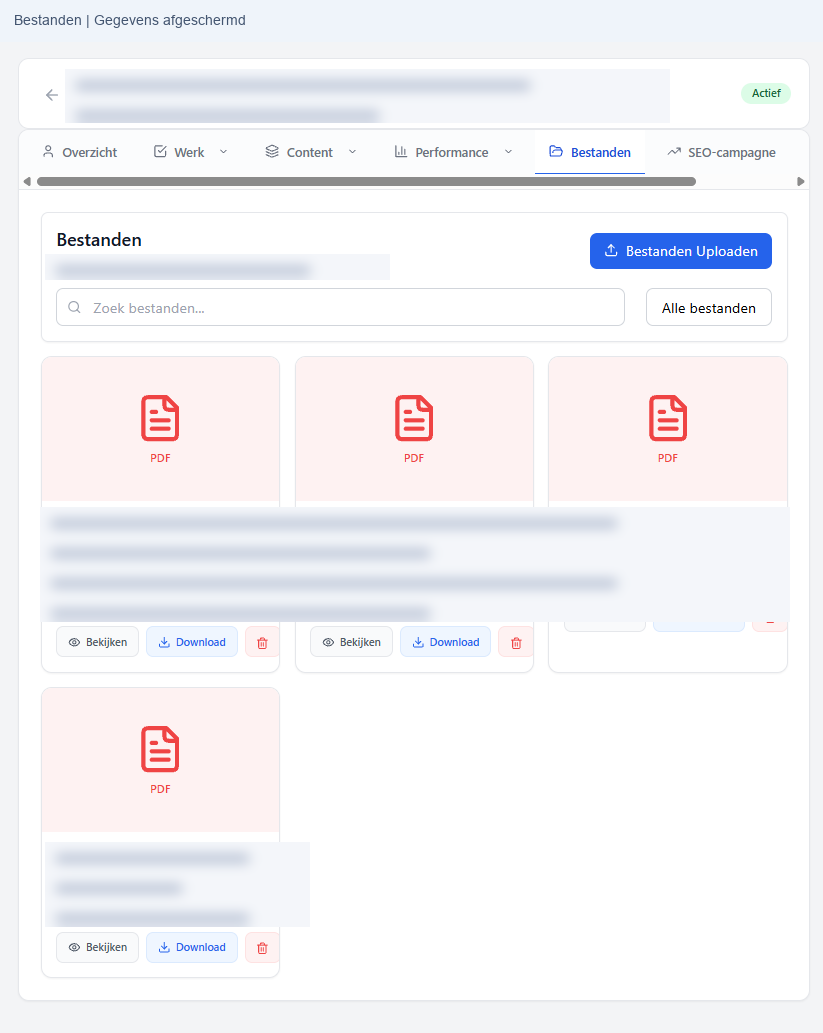Expand the Werk tab chevron

click(223, 152)
